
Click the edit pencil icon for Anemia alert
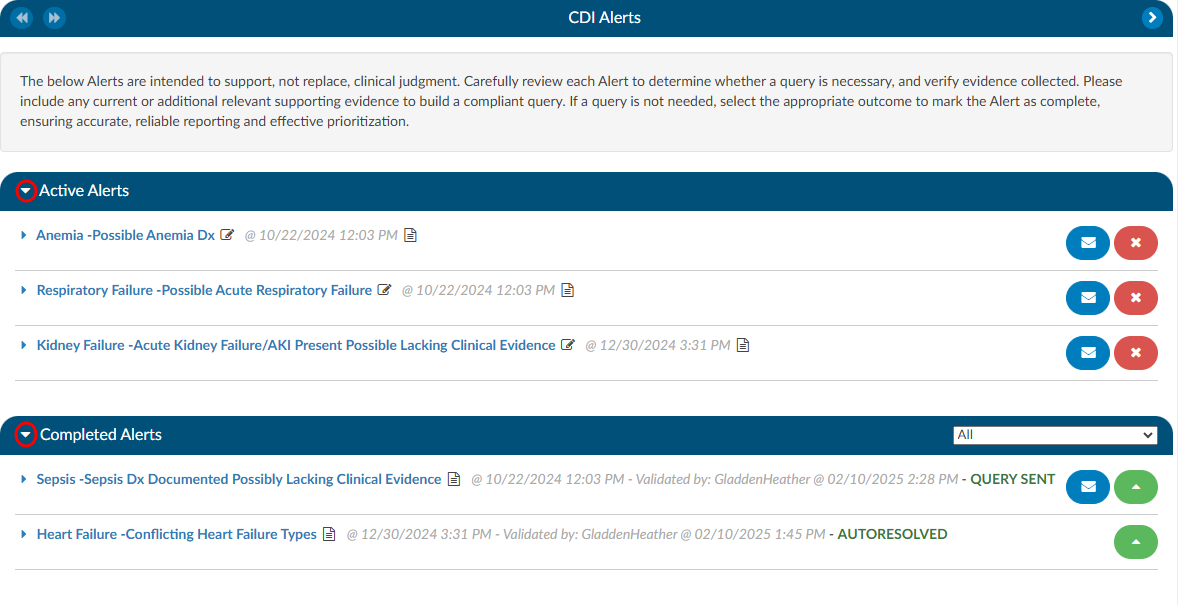pos(228,235)
